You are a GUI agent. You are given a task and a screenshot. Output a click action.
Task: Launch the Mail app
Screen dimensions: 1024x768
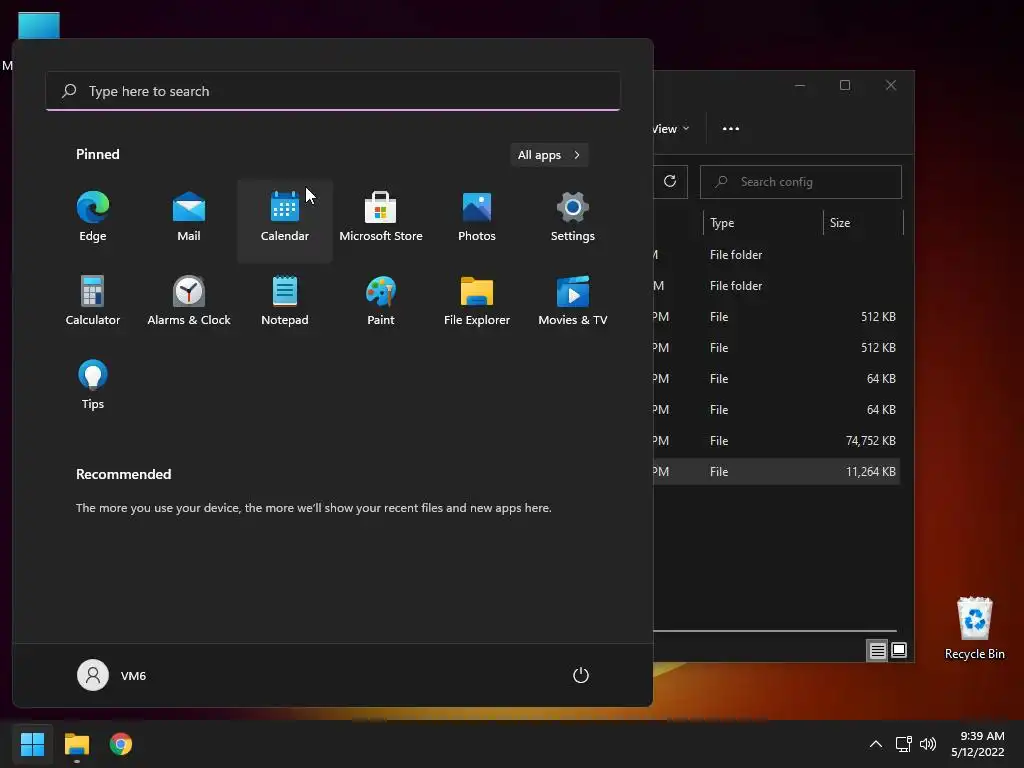tap(189, 218)
